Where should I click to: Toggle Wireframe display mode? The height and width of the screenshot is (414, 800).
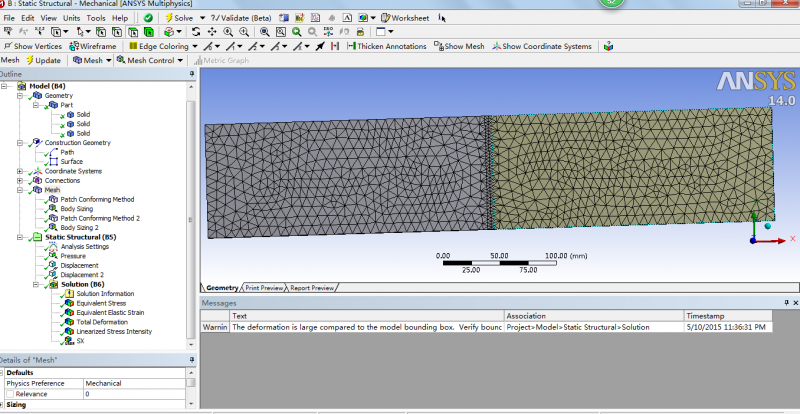(x=95, y=46)
